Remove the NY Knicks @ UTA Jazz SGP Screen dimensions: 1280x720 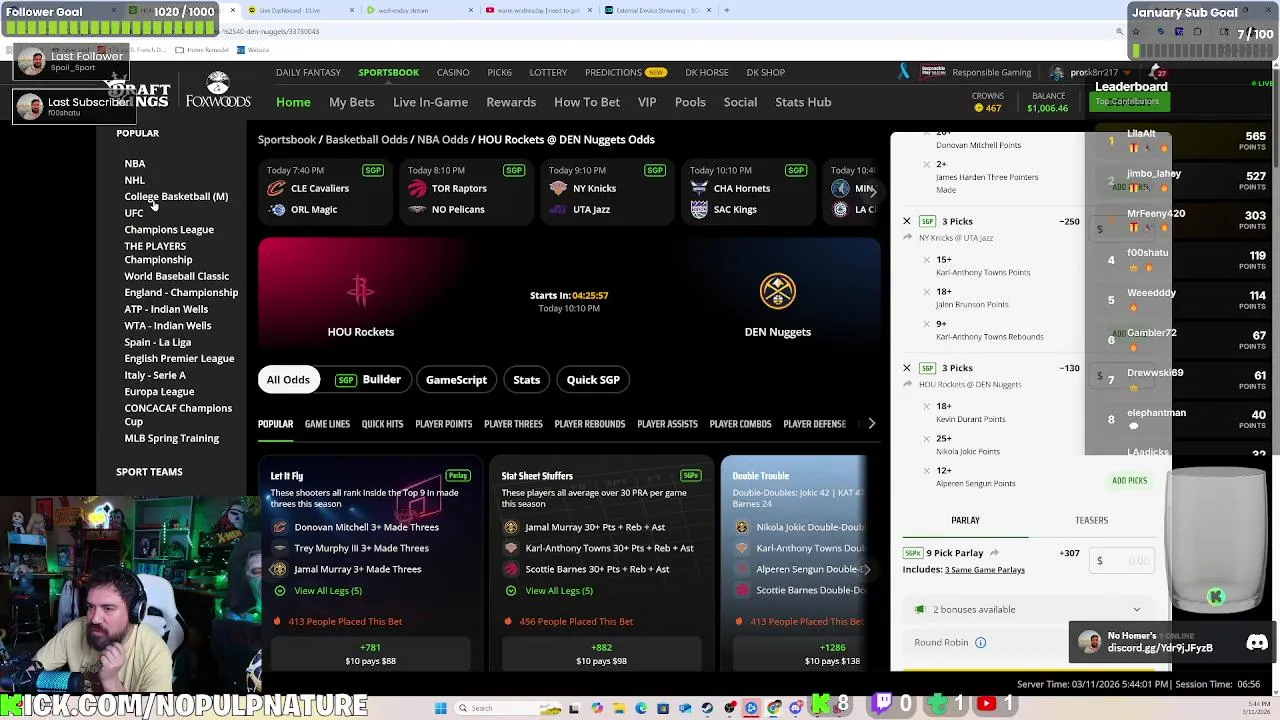907,221
